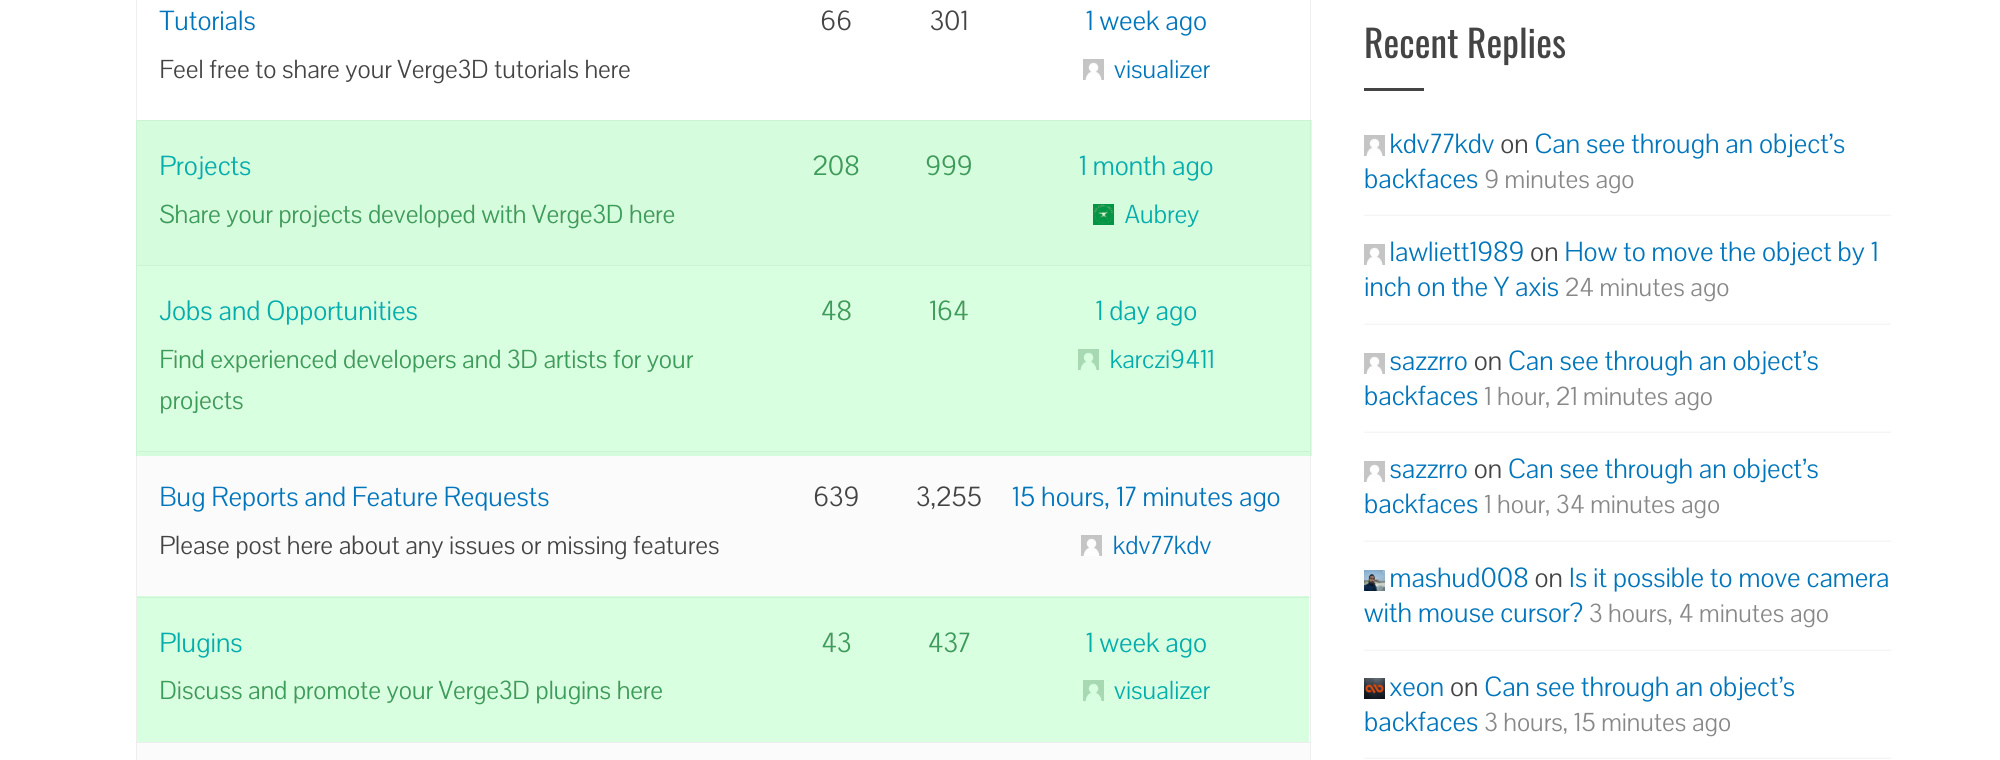Click xeon's avatar icon in Recent Replies
Viewport: 2000px width, 760px height.
pyautogui.click(x=1374, y=689)
